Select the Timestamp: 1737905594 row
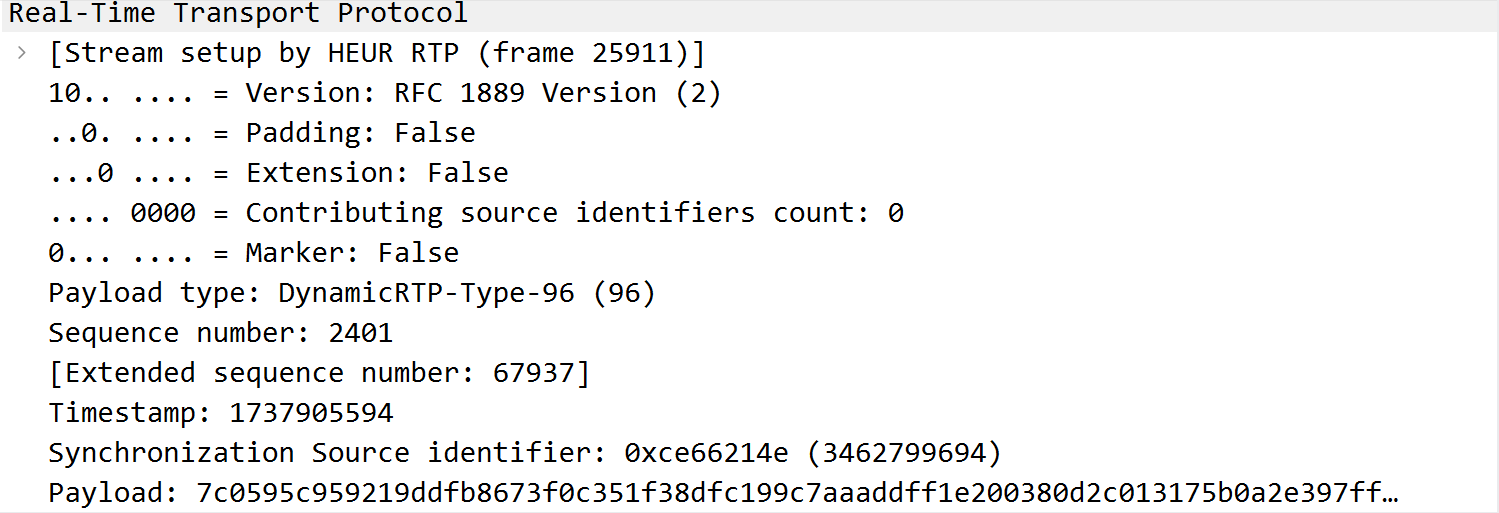Viewport: 1499px width, 513px height. (x=749, y=412)
